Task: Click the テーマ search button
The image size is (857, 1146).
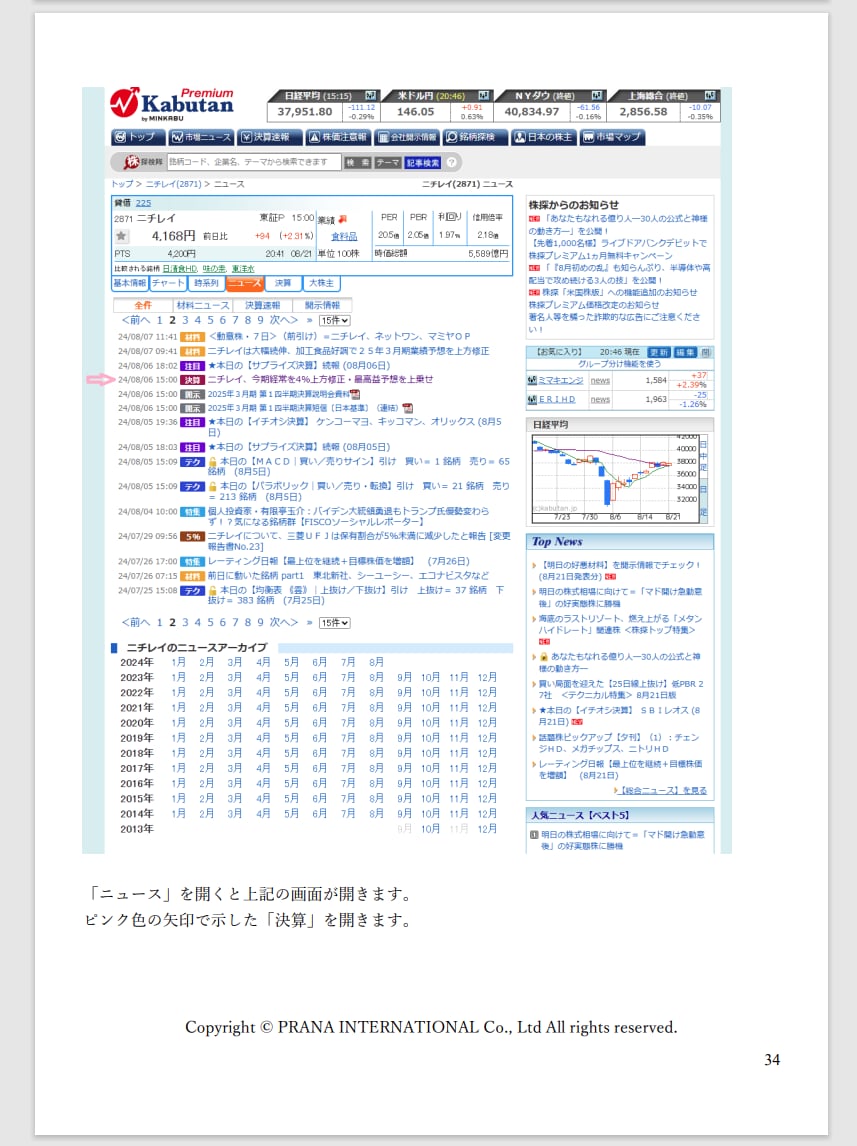Action: pos(387,162)
